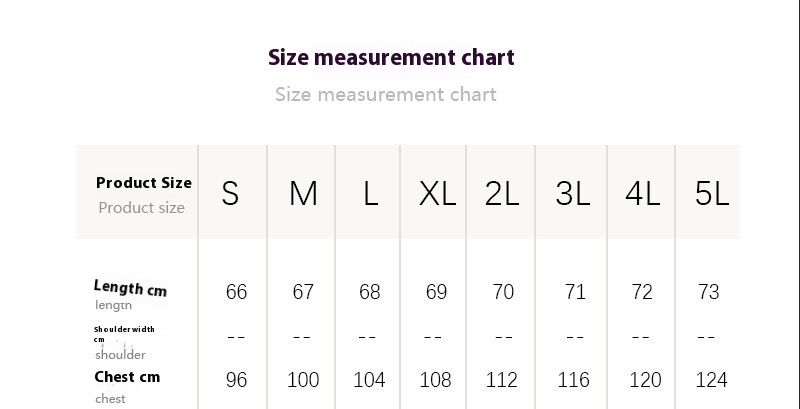Click the 4L size column header

(642, 194)
